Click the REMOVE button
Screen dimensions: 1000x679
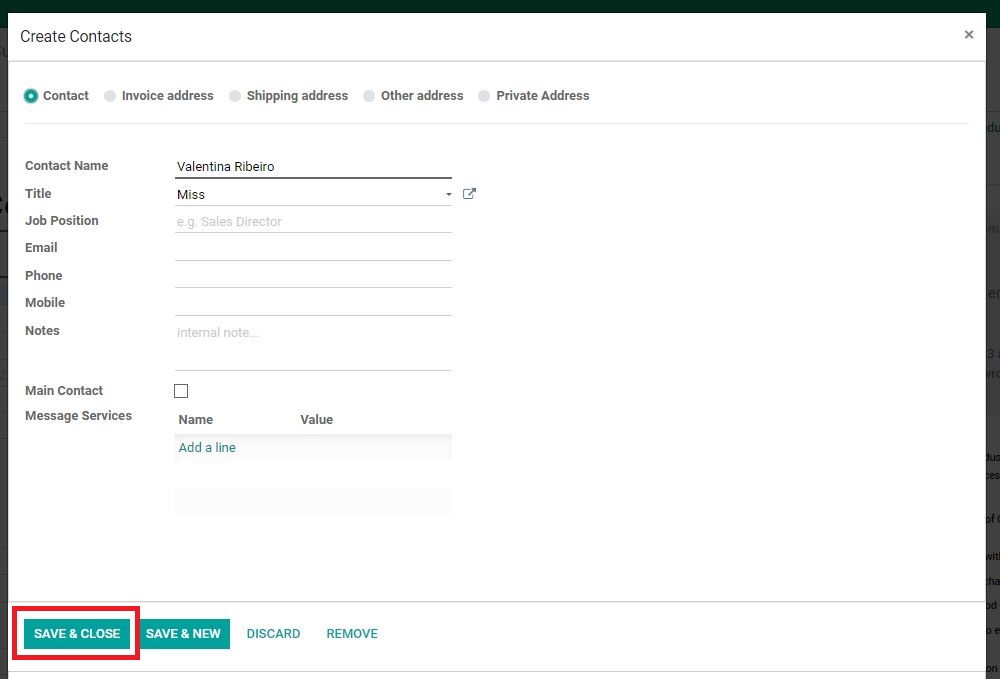(352, 634)
